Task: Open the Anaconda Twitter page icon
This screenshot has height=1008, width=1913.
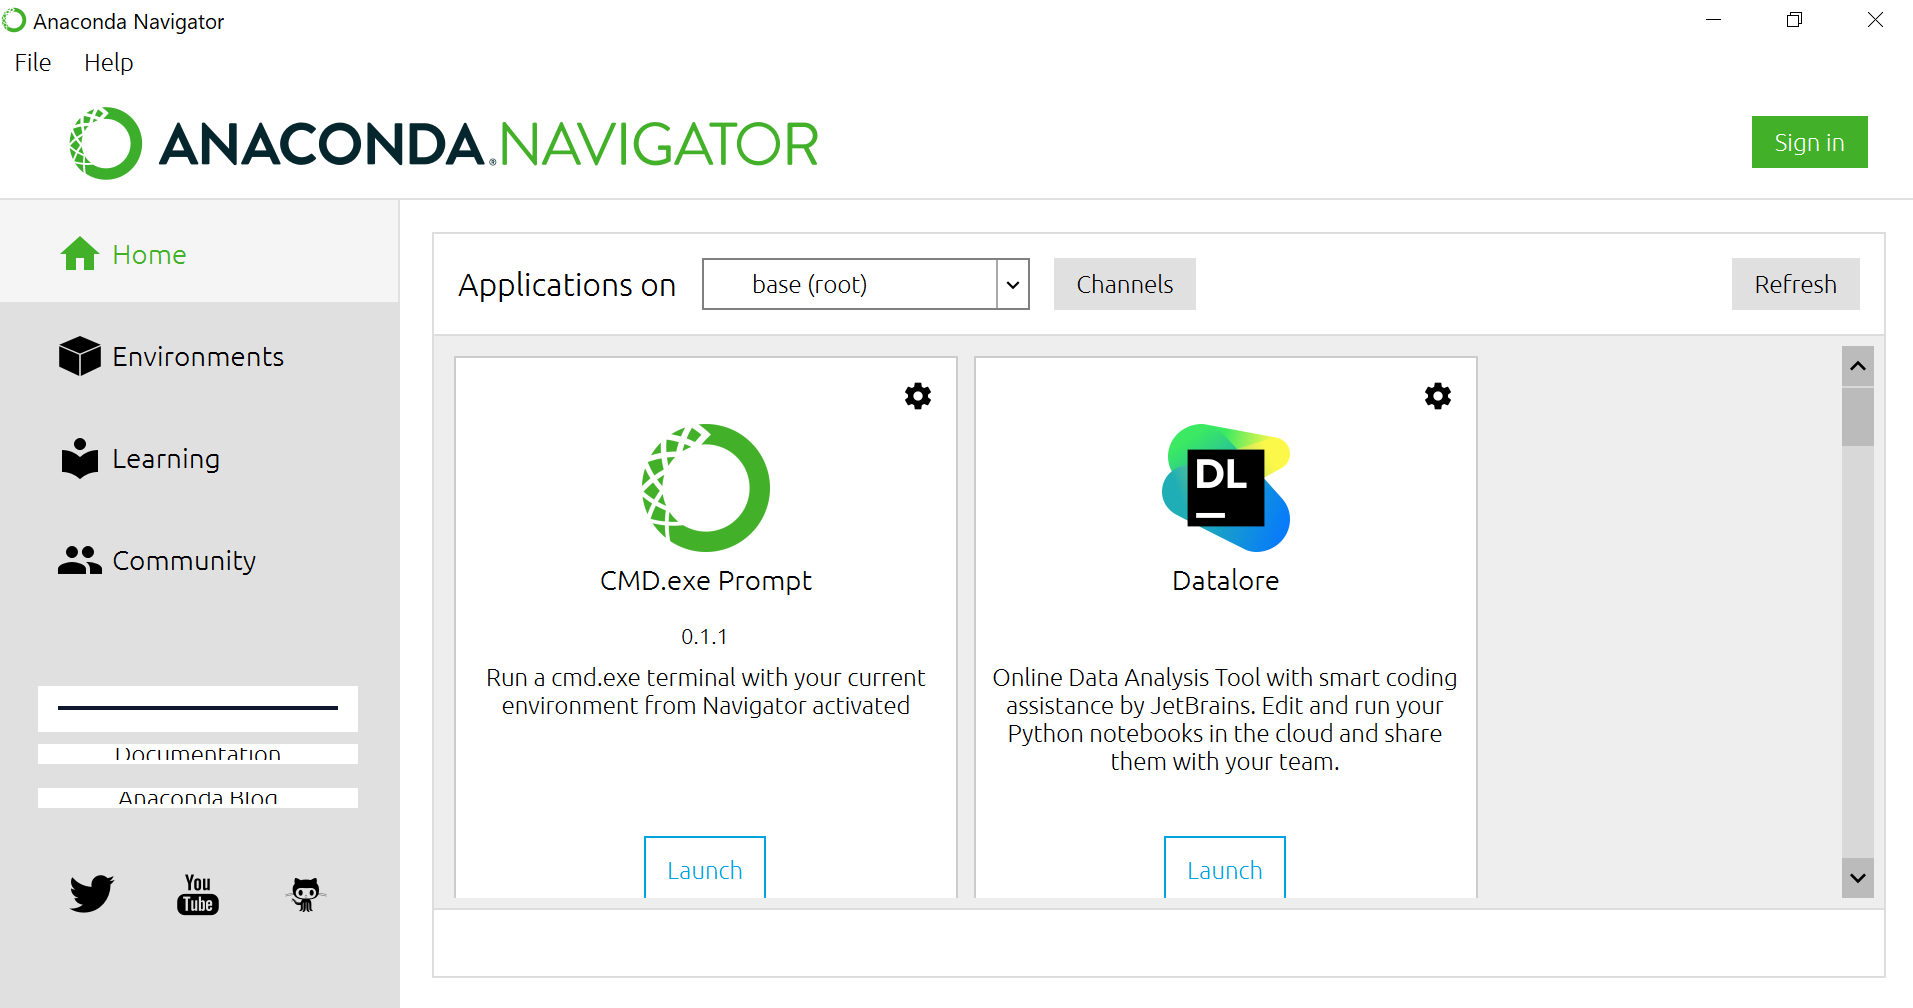Action: tap(92, 893)
